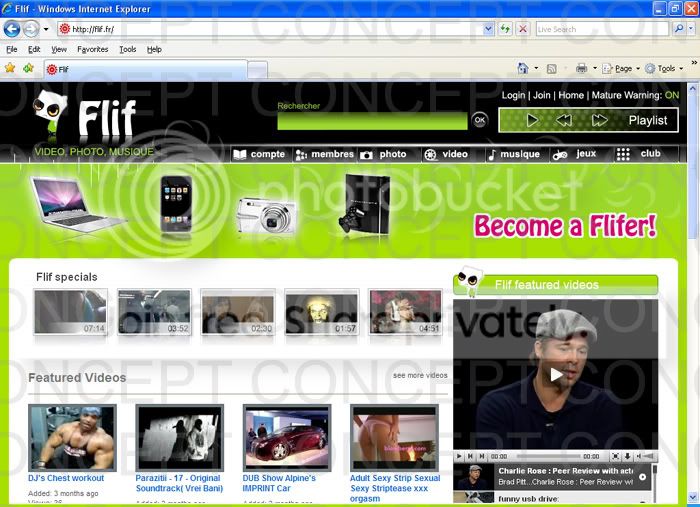
Task: Select the Flif browser tab
Action: 146,69
